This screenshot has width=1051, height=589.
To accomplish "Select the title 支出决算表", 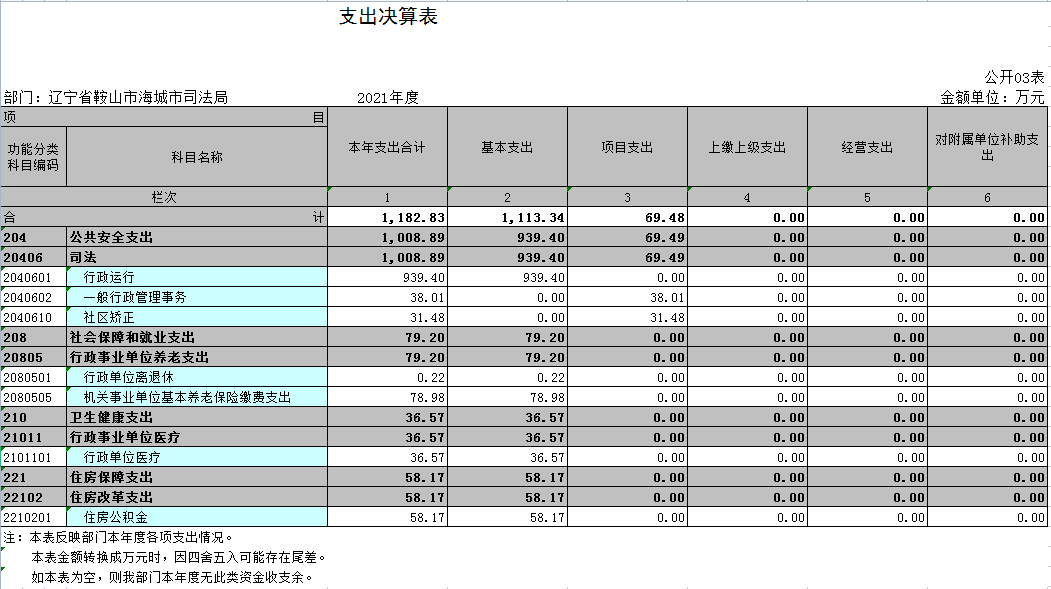I will [x=388, y=16].
